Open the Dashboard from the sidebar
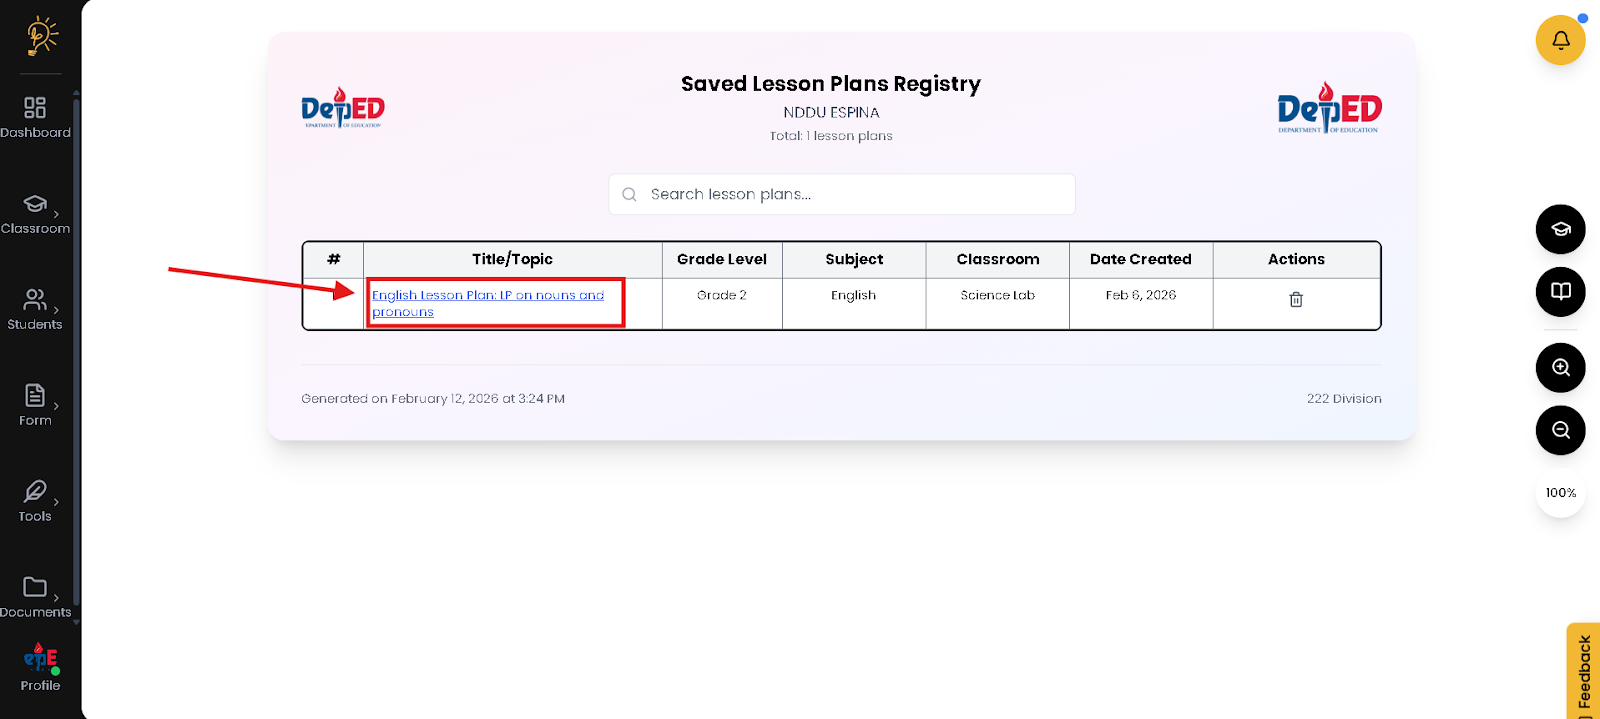 pyautogui.click(x=35, y=117)
